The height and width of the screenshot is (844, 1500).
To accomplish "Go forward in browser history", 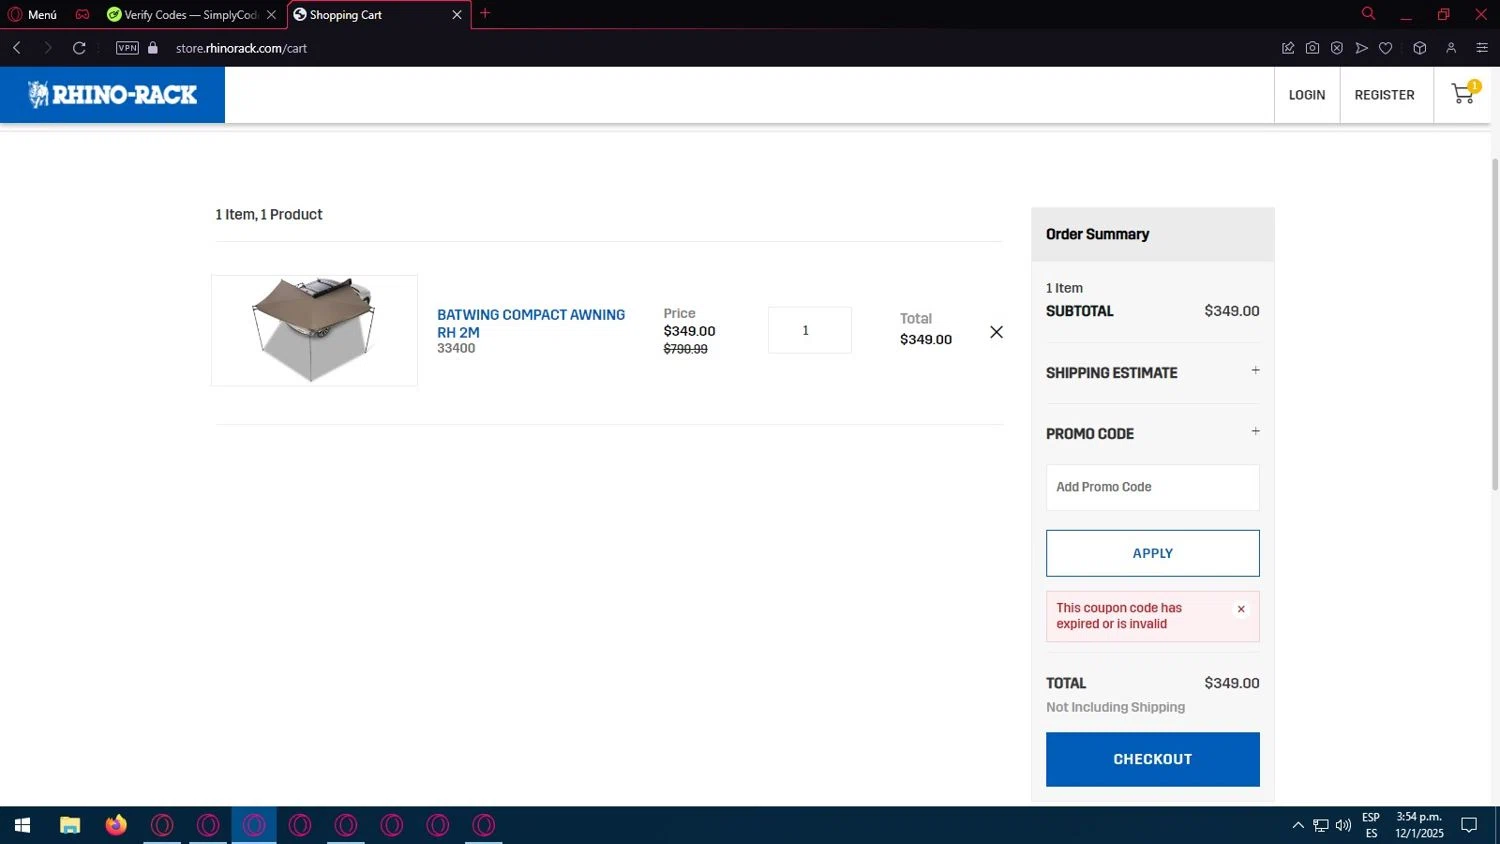I will [x=47, y=48].
